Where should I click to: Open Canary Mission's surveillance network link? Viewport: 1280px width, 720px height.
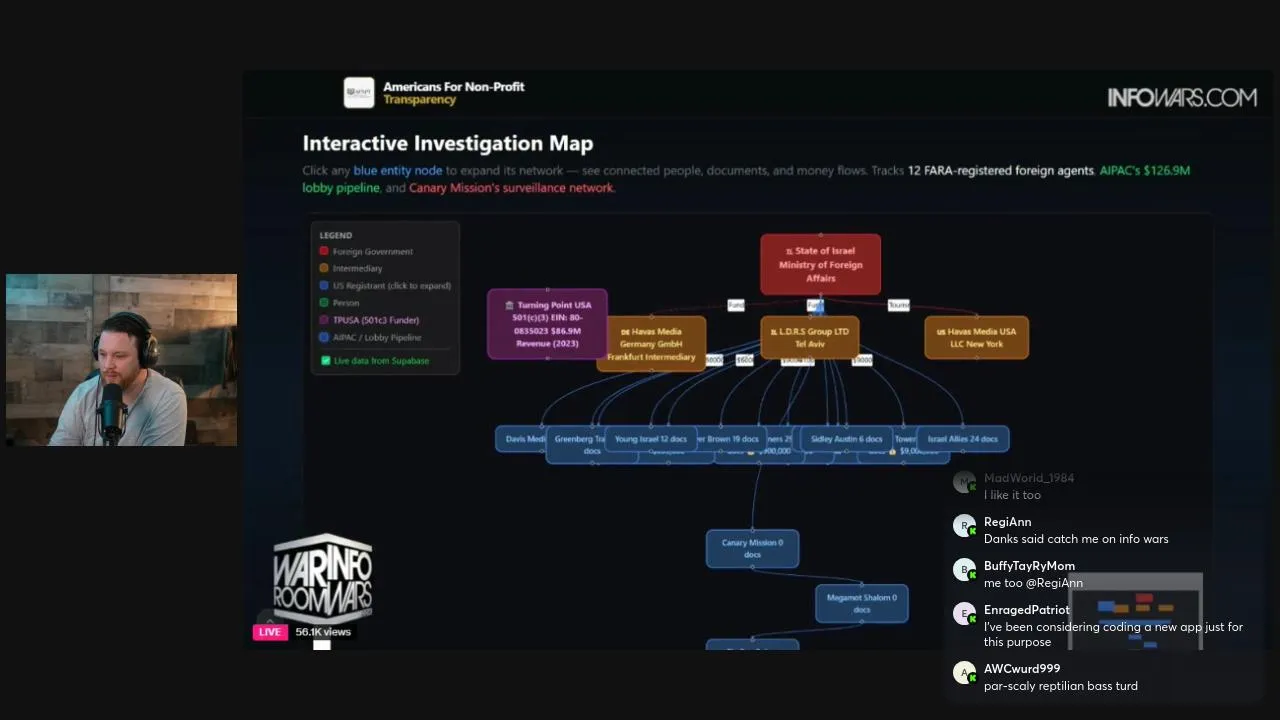511,188
